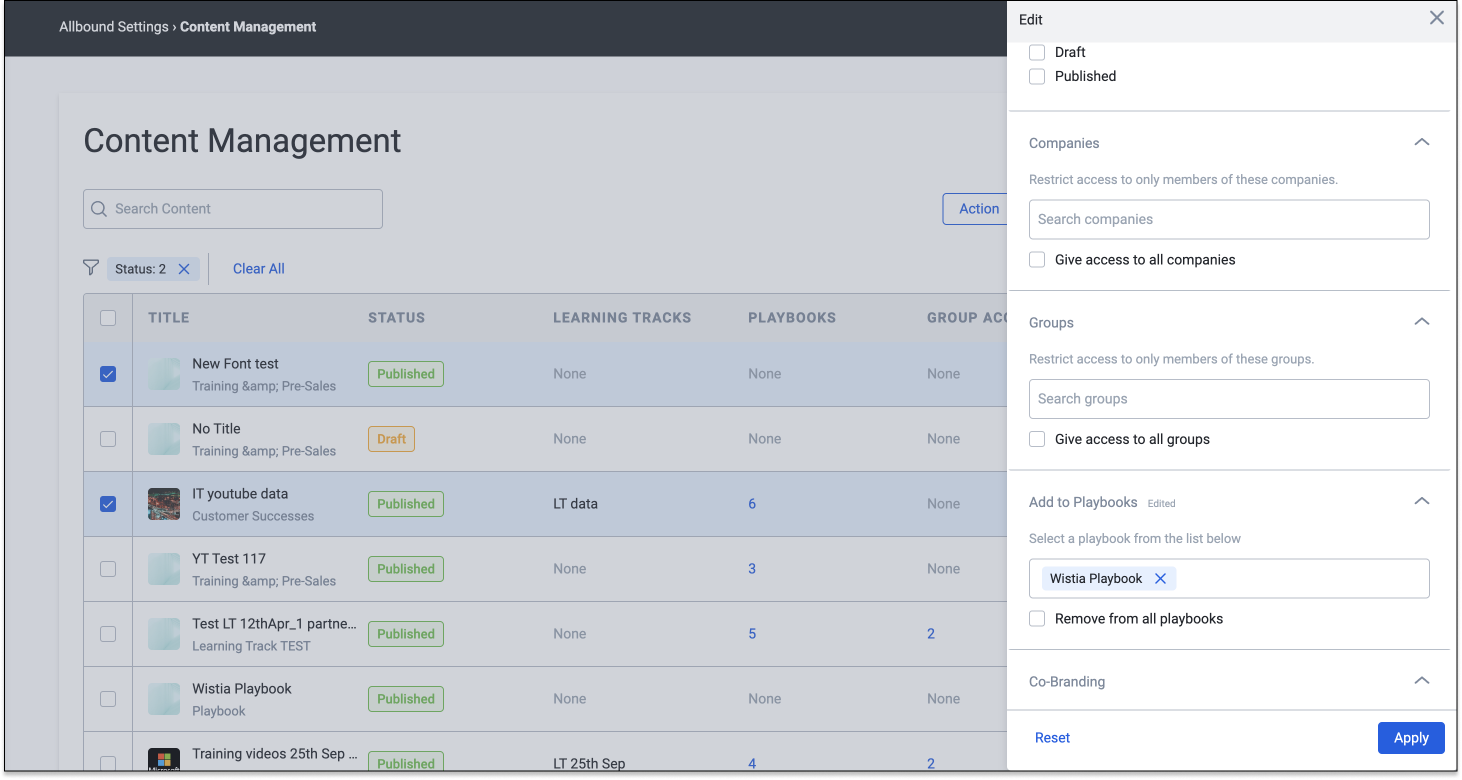Click the Apply button
Screen dimensions: 1462x780
(1411, 738)
